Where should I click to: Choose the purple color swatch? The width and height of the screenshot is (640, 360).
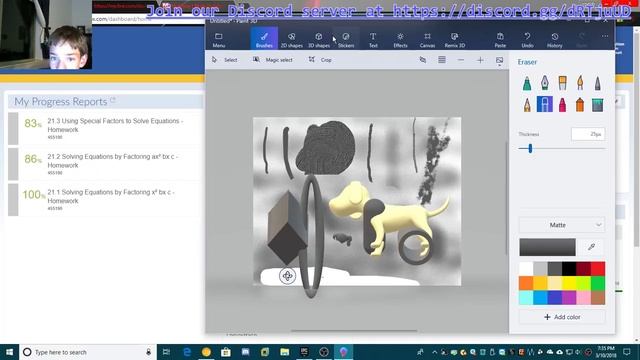(x=569, y=298)
